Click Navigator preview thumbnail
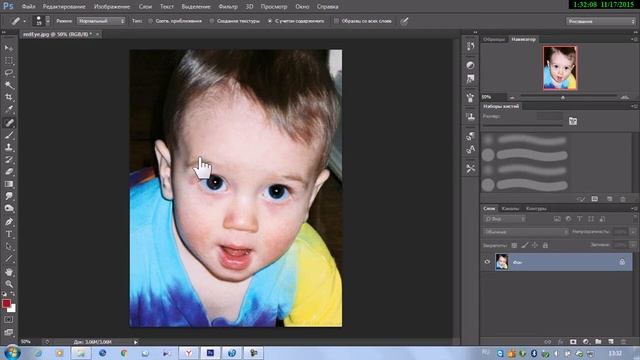Image resolution: width=640 pixels, height=360 pixels. coord(560,68)
